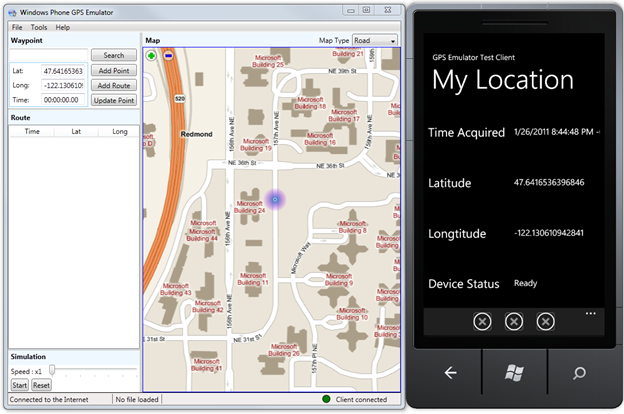Click Microsoft Building 26 label on map
Image resolution: width=624 pixels, height=414 pixels.
click(284, 350)
